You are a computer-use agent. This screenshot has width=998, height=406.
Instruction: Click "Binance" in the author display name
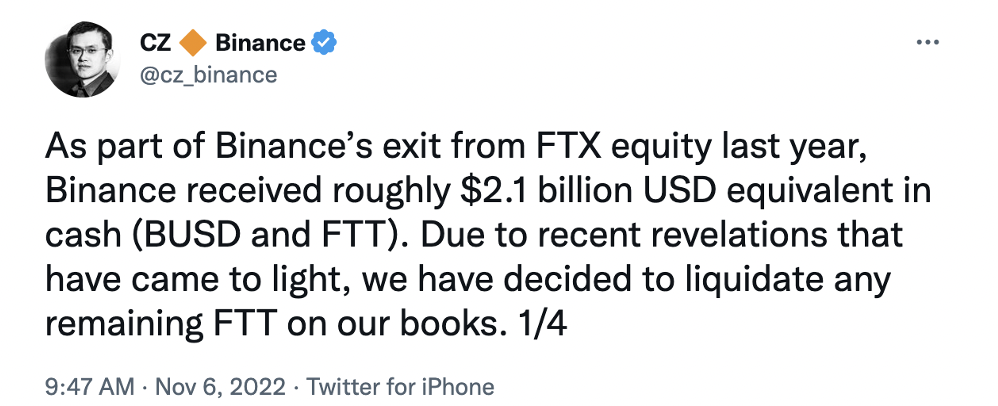point(259,43)
